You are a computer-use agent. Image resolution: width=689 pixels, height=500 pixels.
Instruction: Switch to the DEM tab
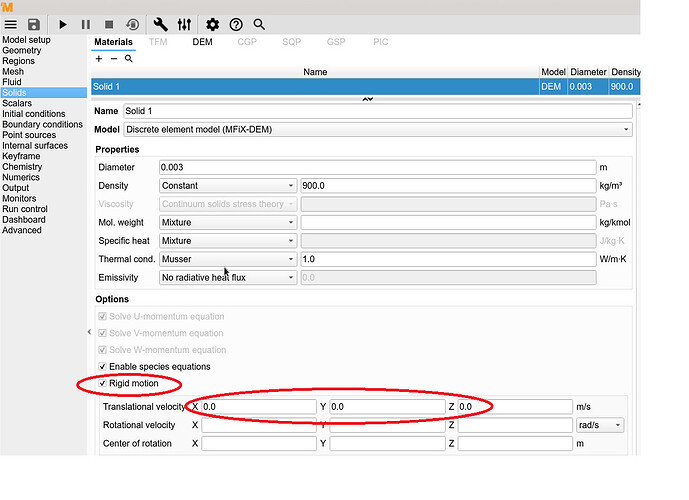(202, 42)
